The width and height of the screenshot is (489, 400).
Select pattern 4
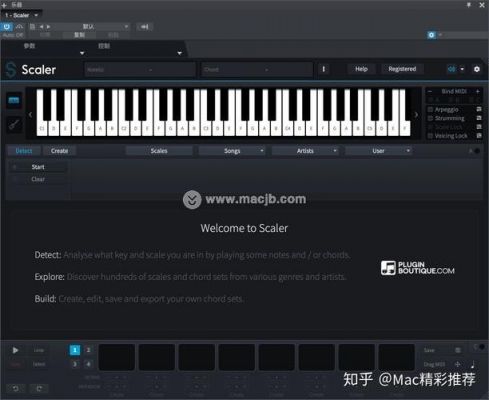click(x=88, y=364)
